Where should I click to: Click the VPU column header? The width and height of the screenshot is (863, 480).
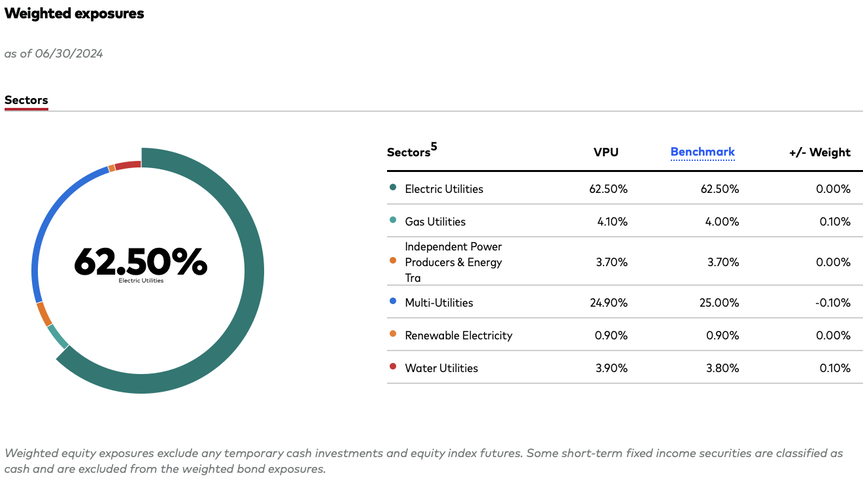(x=606, y=153)
